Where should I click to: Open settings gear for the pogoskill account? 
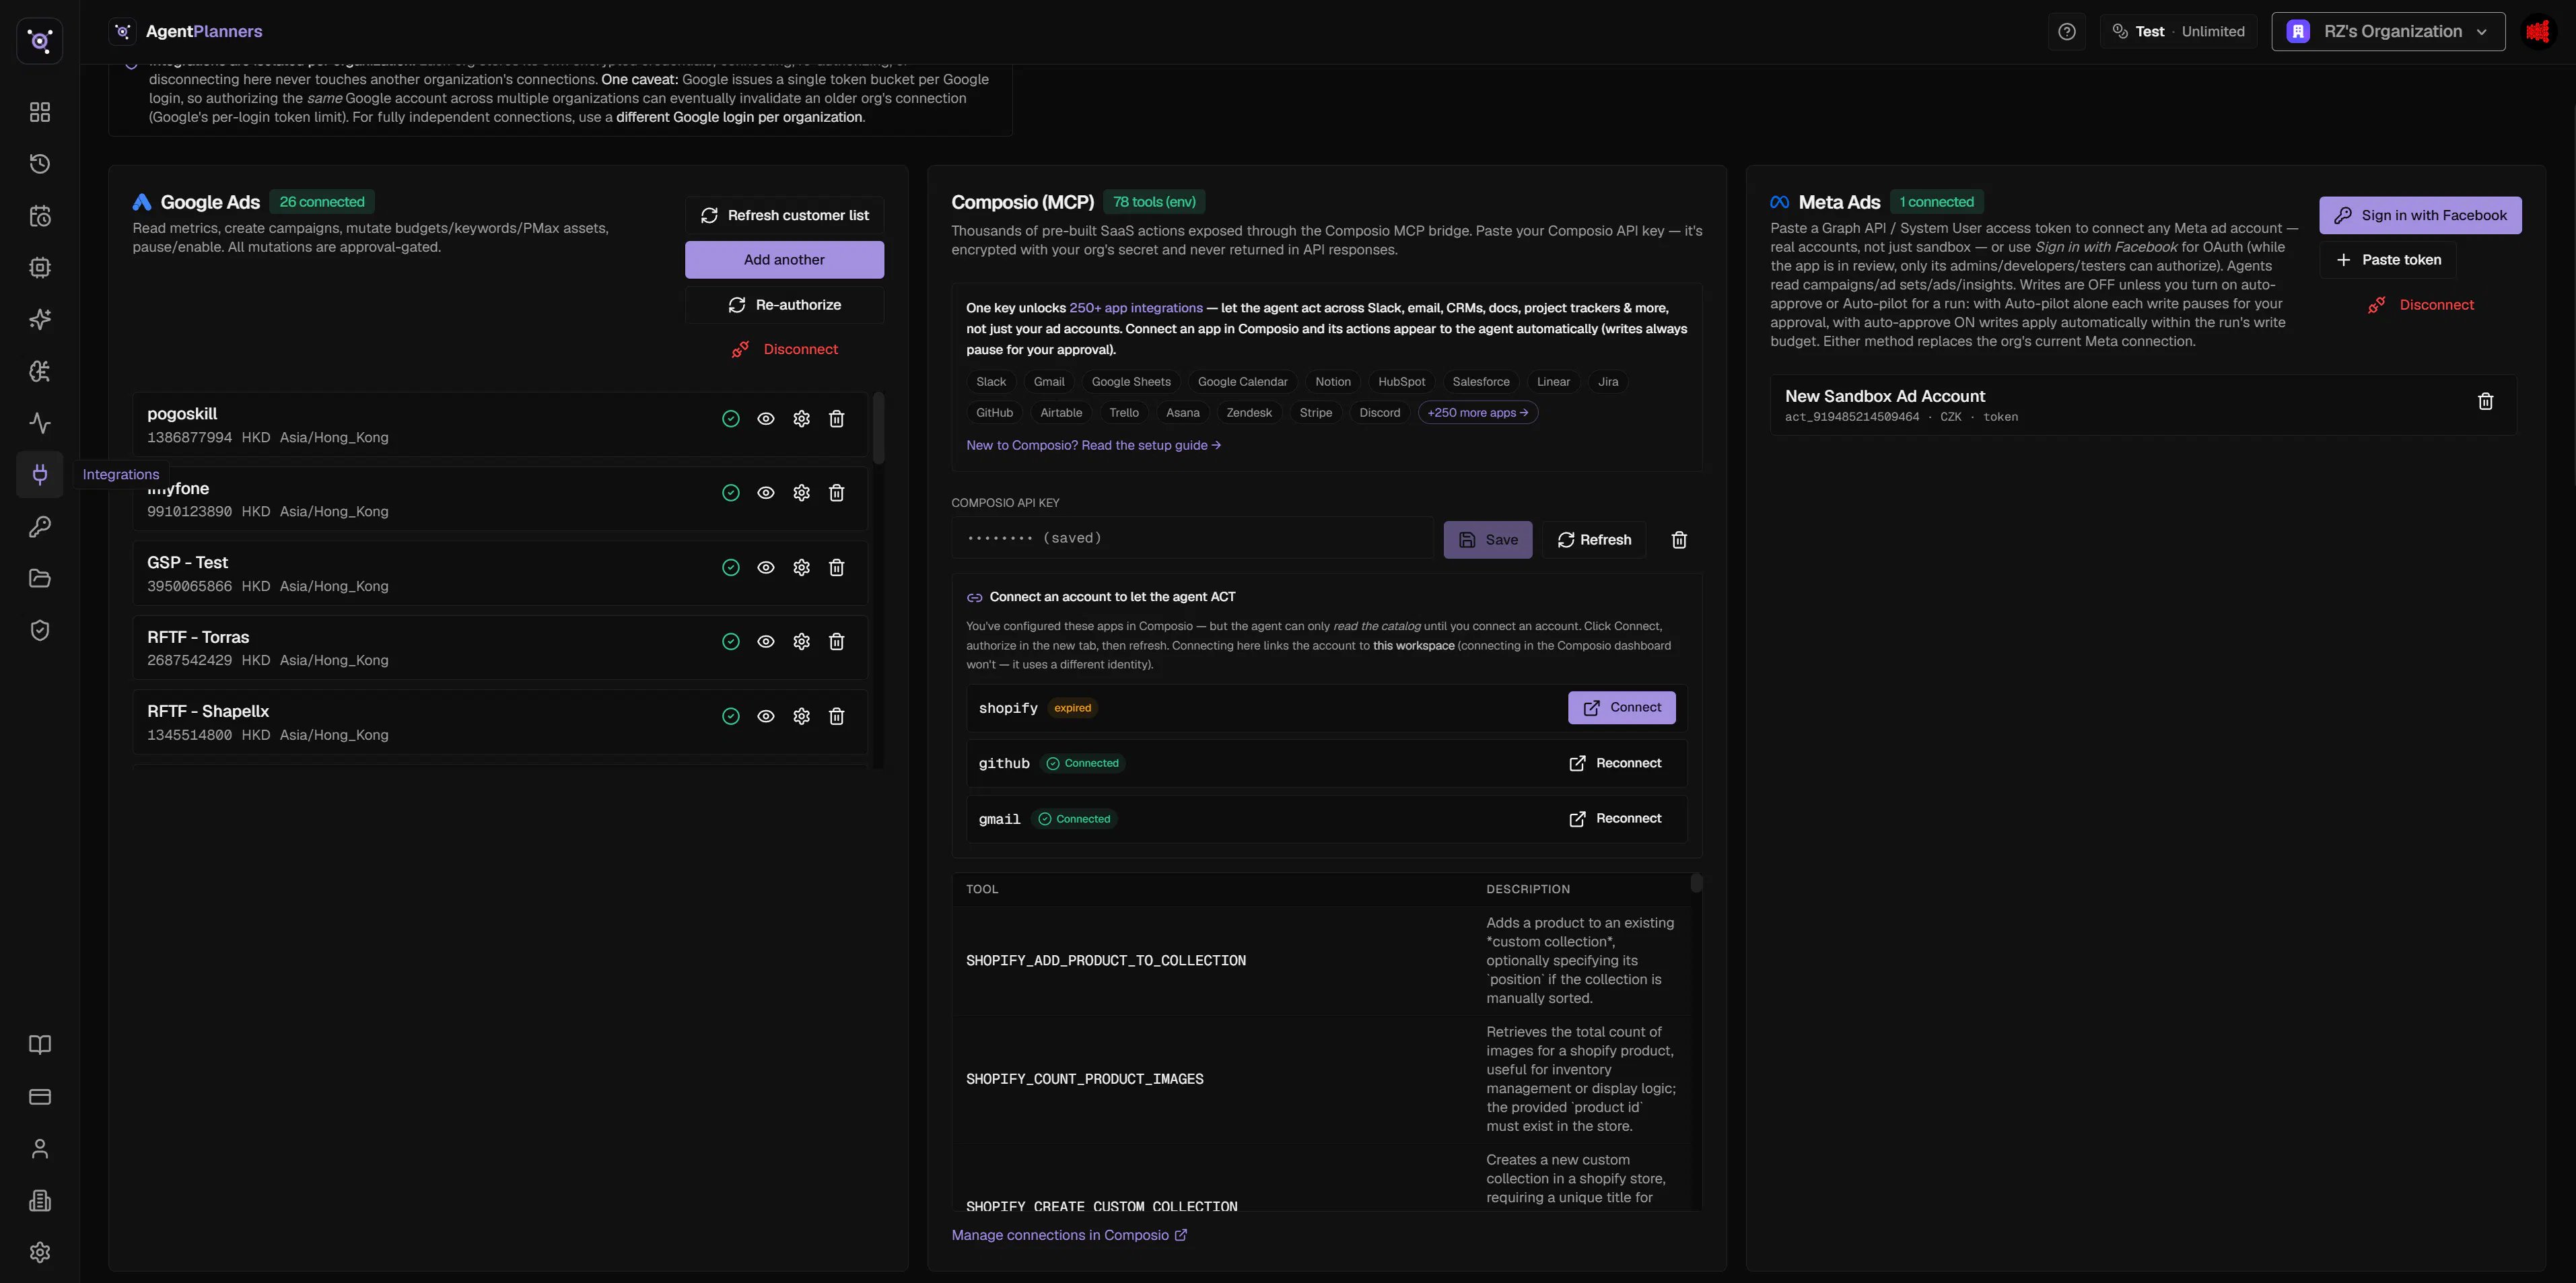click(801, 419)
